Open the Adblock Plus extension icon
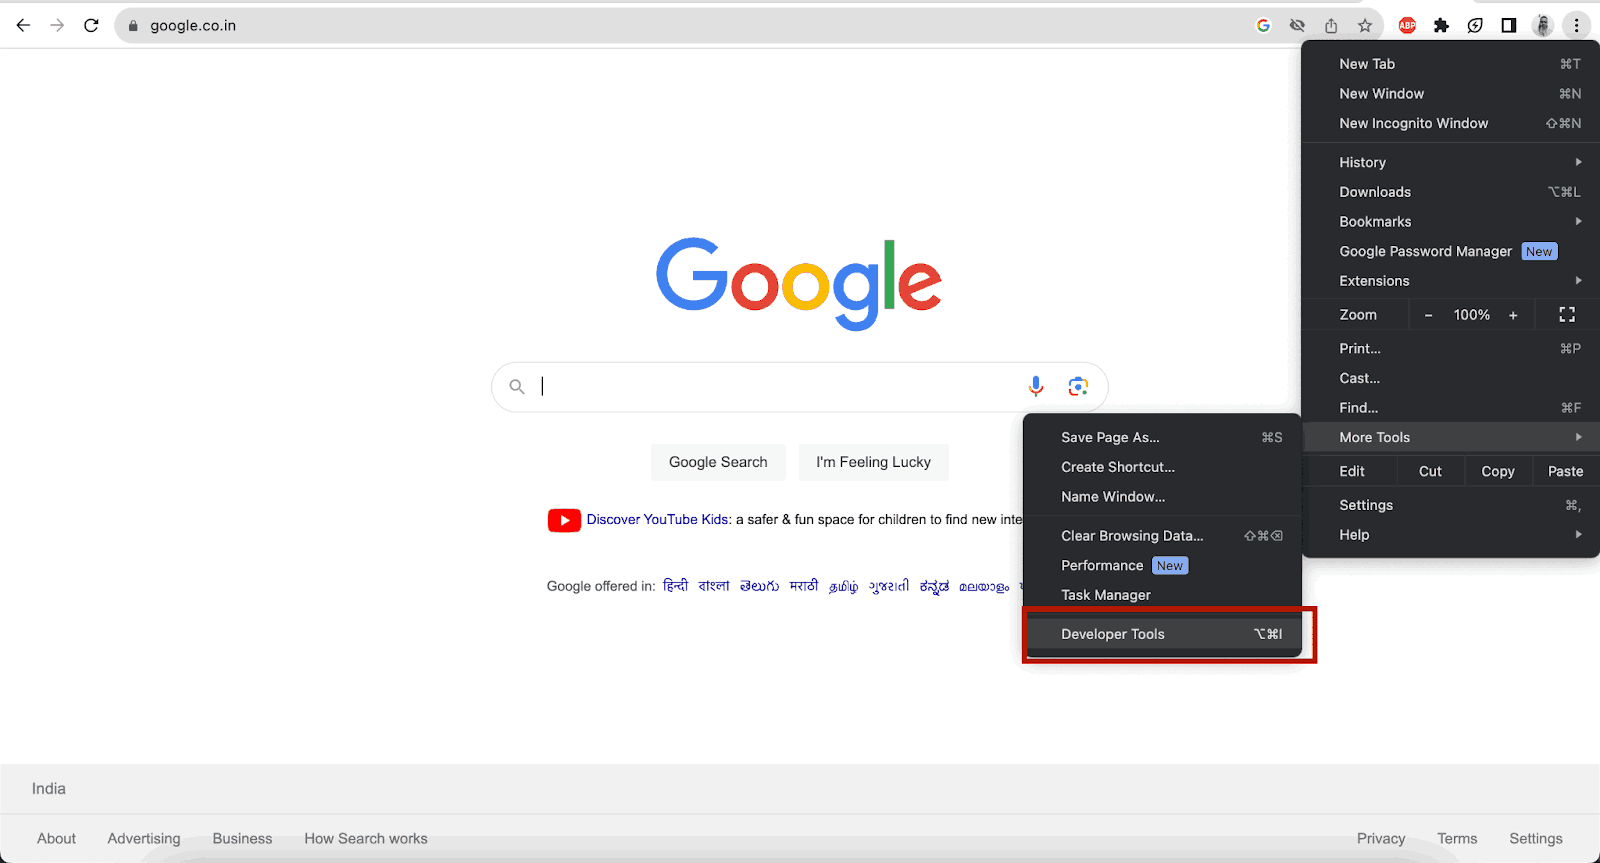The height and width of the screenshot is (863, 1600). (x=1407, y=25)
